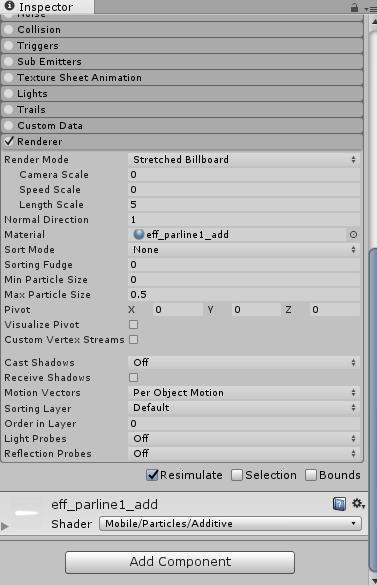
Task: Click the Pivot Z value field
Action: coord(335,310)
